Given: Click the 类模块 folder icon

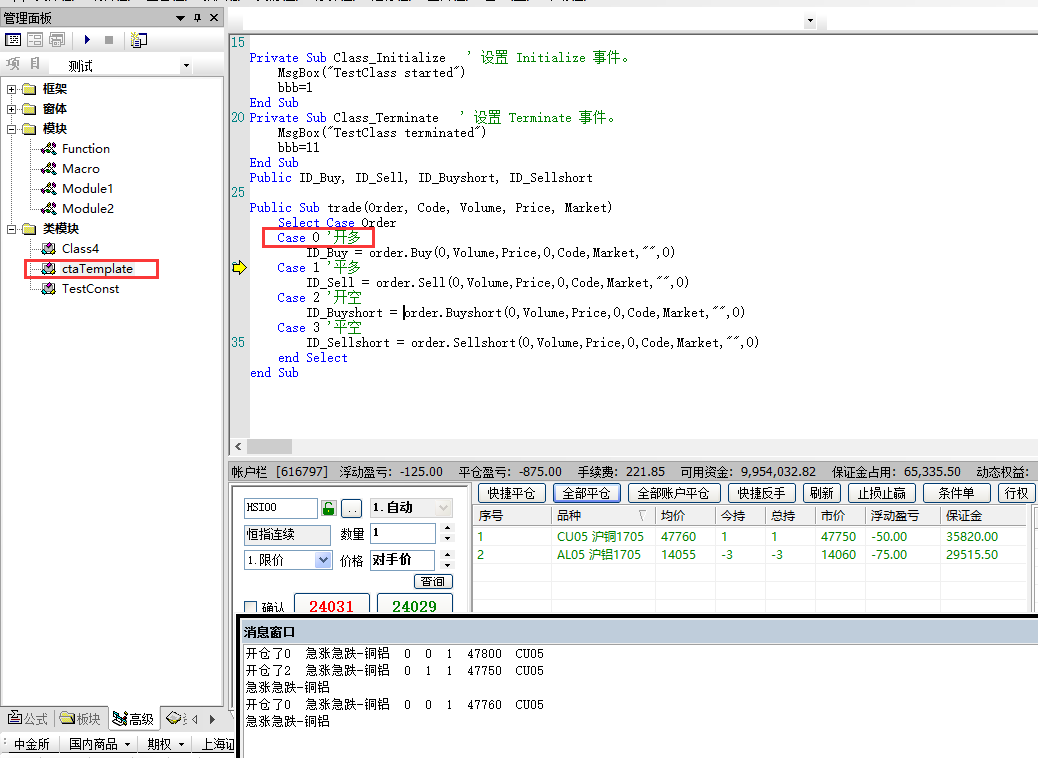Looking at the screenshot, I should 29,229.
